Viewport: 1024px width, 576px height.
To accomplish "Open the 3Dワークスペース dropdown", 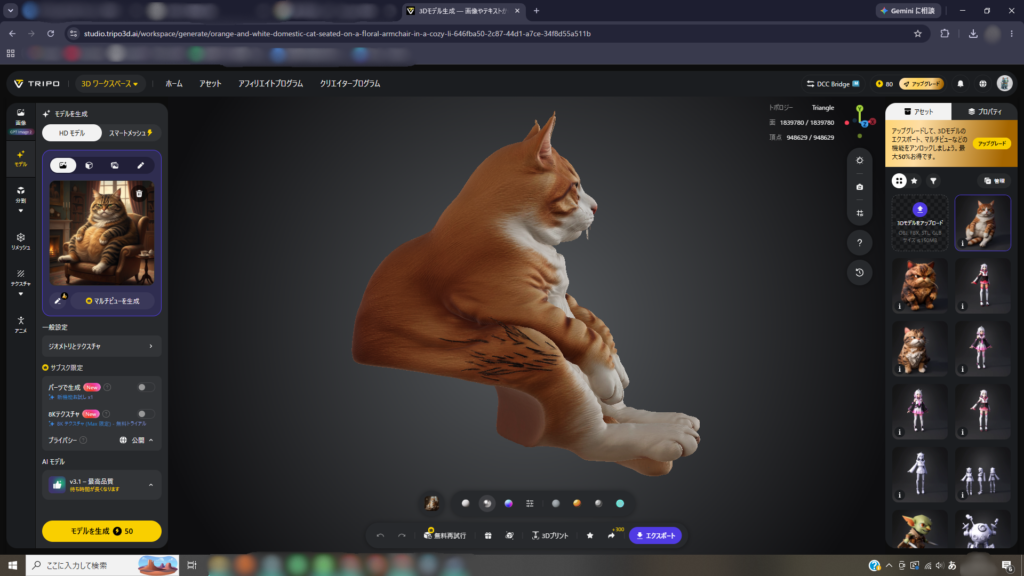I will point(109,84).
